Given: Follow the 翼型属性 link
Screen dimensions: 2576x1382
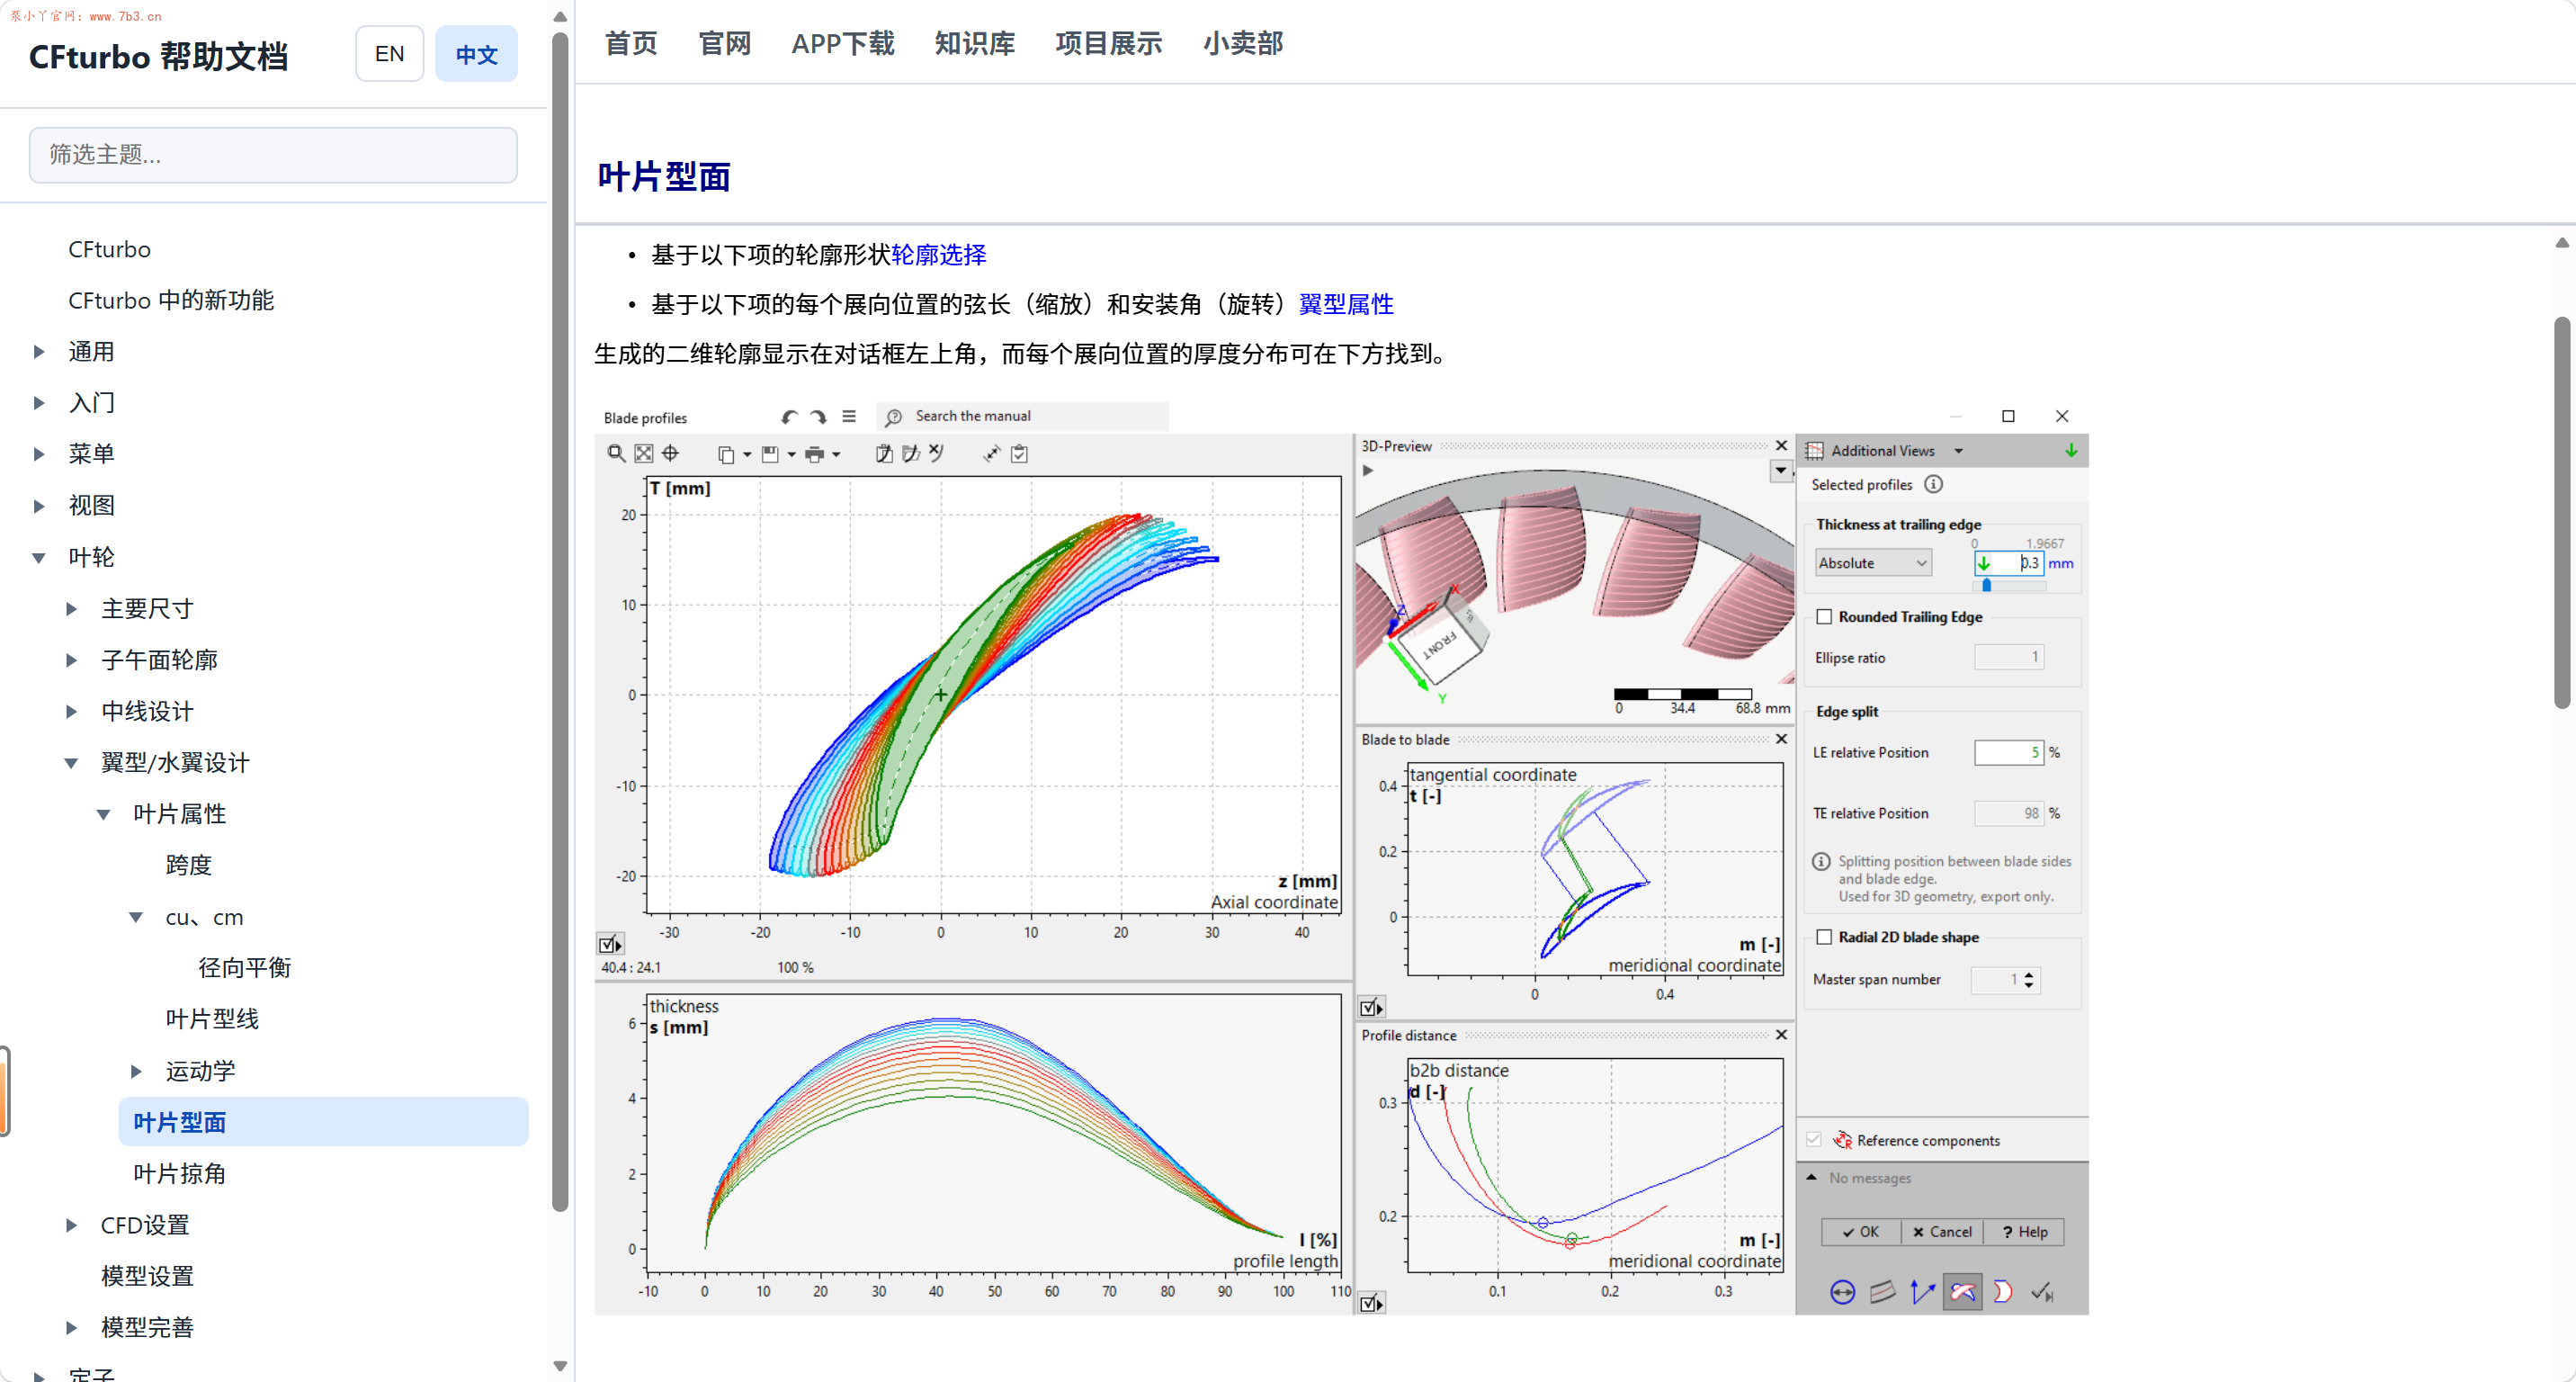Looking at the screenshot, I should point(1346,304).
